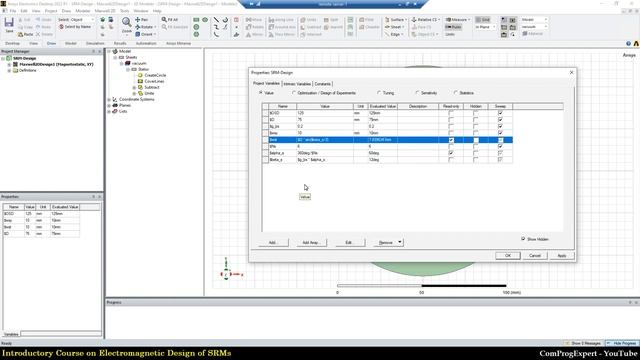Click the Fit All magnifier icon
The image size is (640, 360).
click(164, 20)
